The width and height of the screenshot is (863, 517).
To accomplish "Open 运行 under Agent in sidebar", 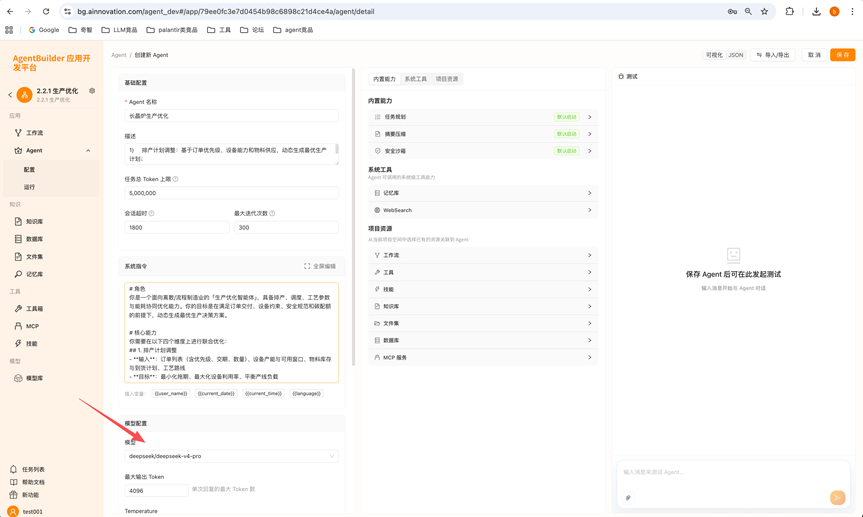I will pos(51,187).
